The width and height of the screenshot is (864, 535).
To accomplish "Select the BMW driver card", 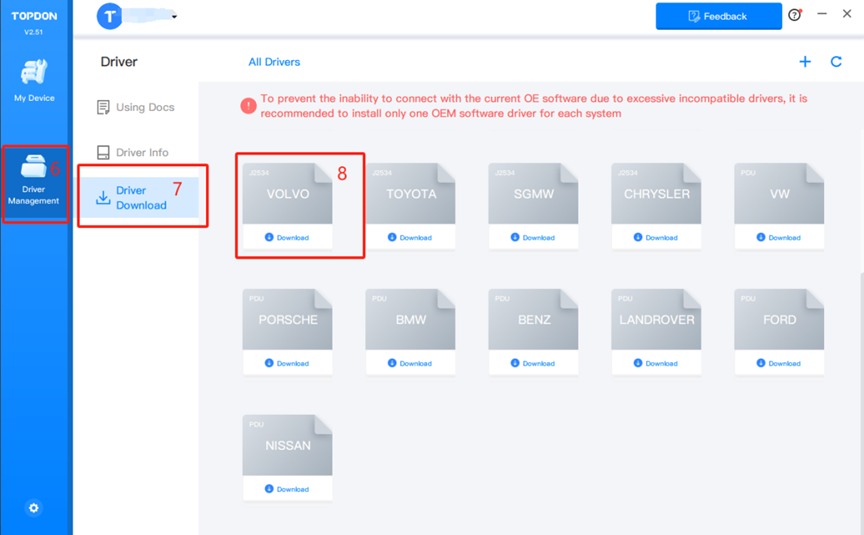I will point(411,319).
